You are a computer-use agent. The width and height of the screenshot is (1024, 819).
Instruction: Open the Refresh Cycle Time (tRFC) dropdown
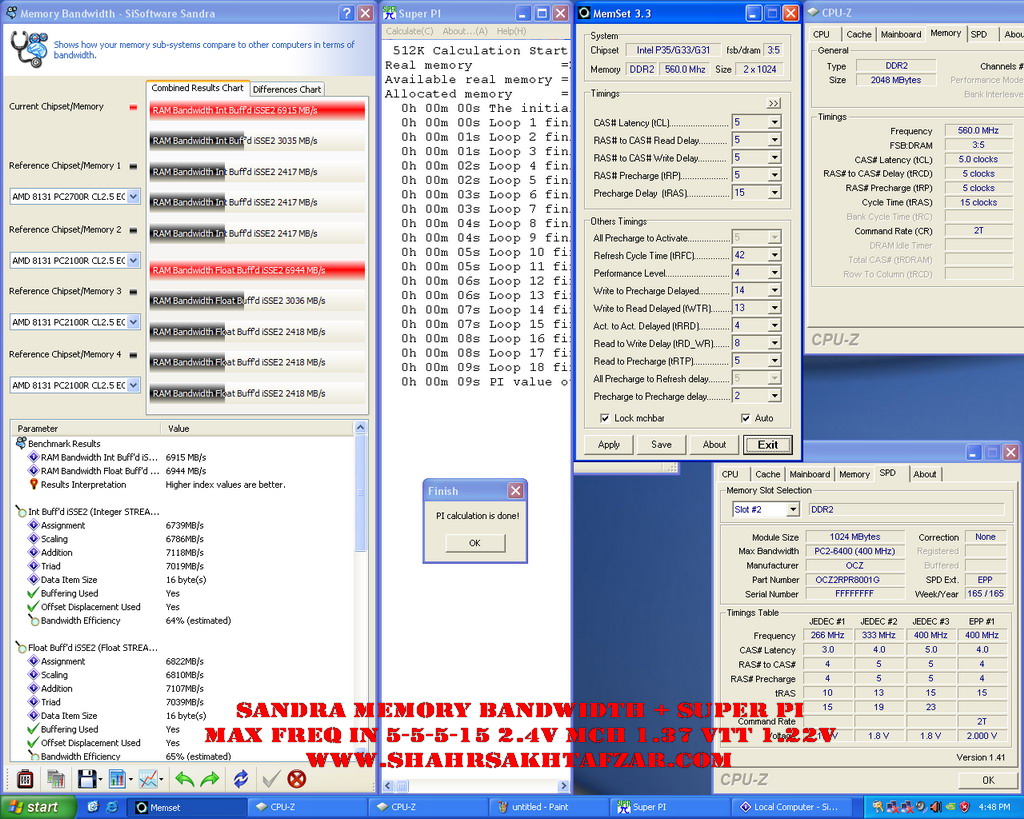(774, 255)
